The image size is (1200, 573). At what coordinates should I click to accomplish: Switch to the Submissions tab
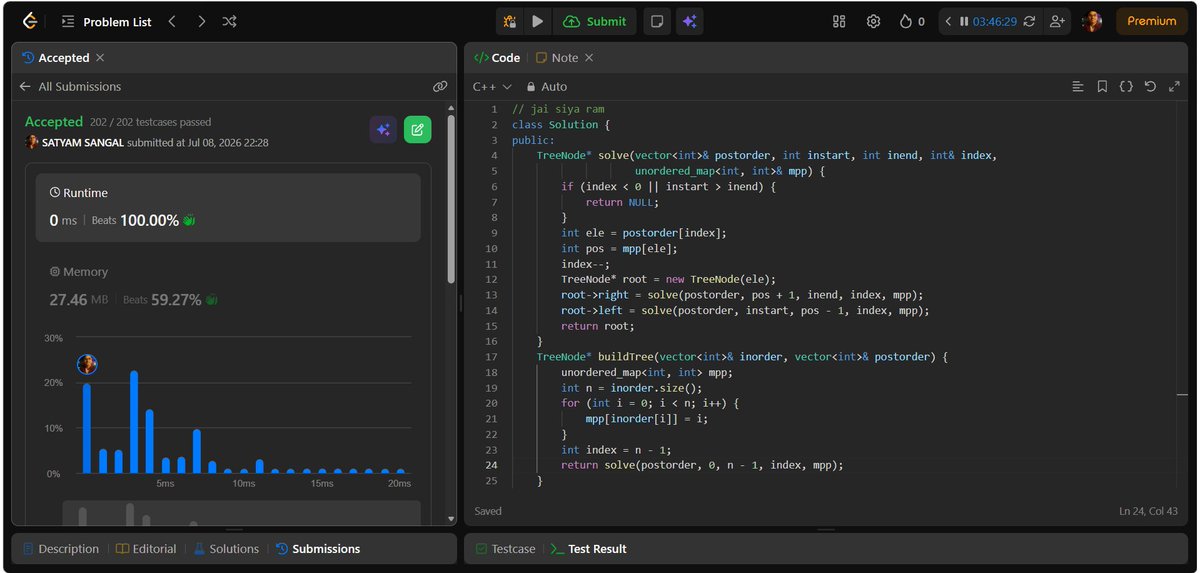(x=317, y=549)
